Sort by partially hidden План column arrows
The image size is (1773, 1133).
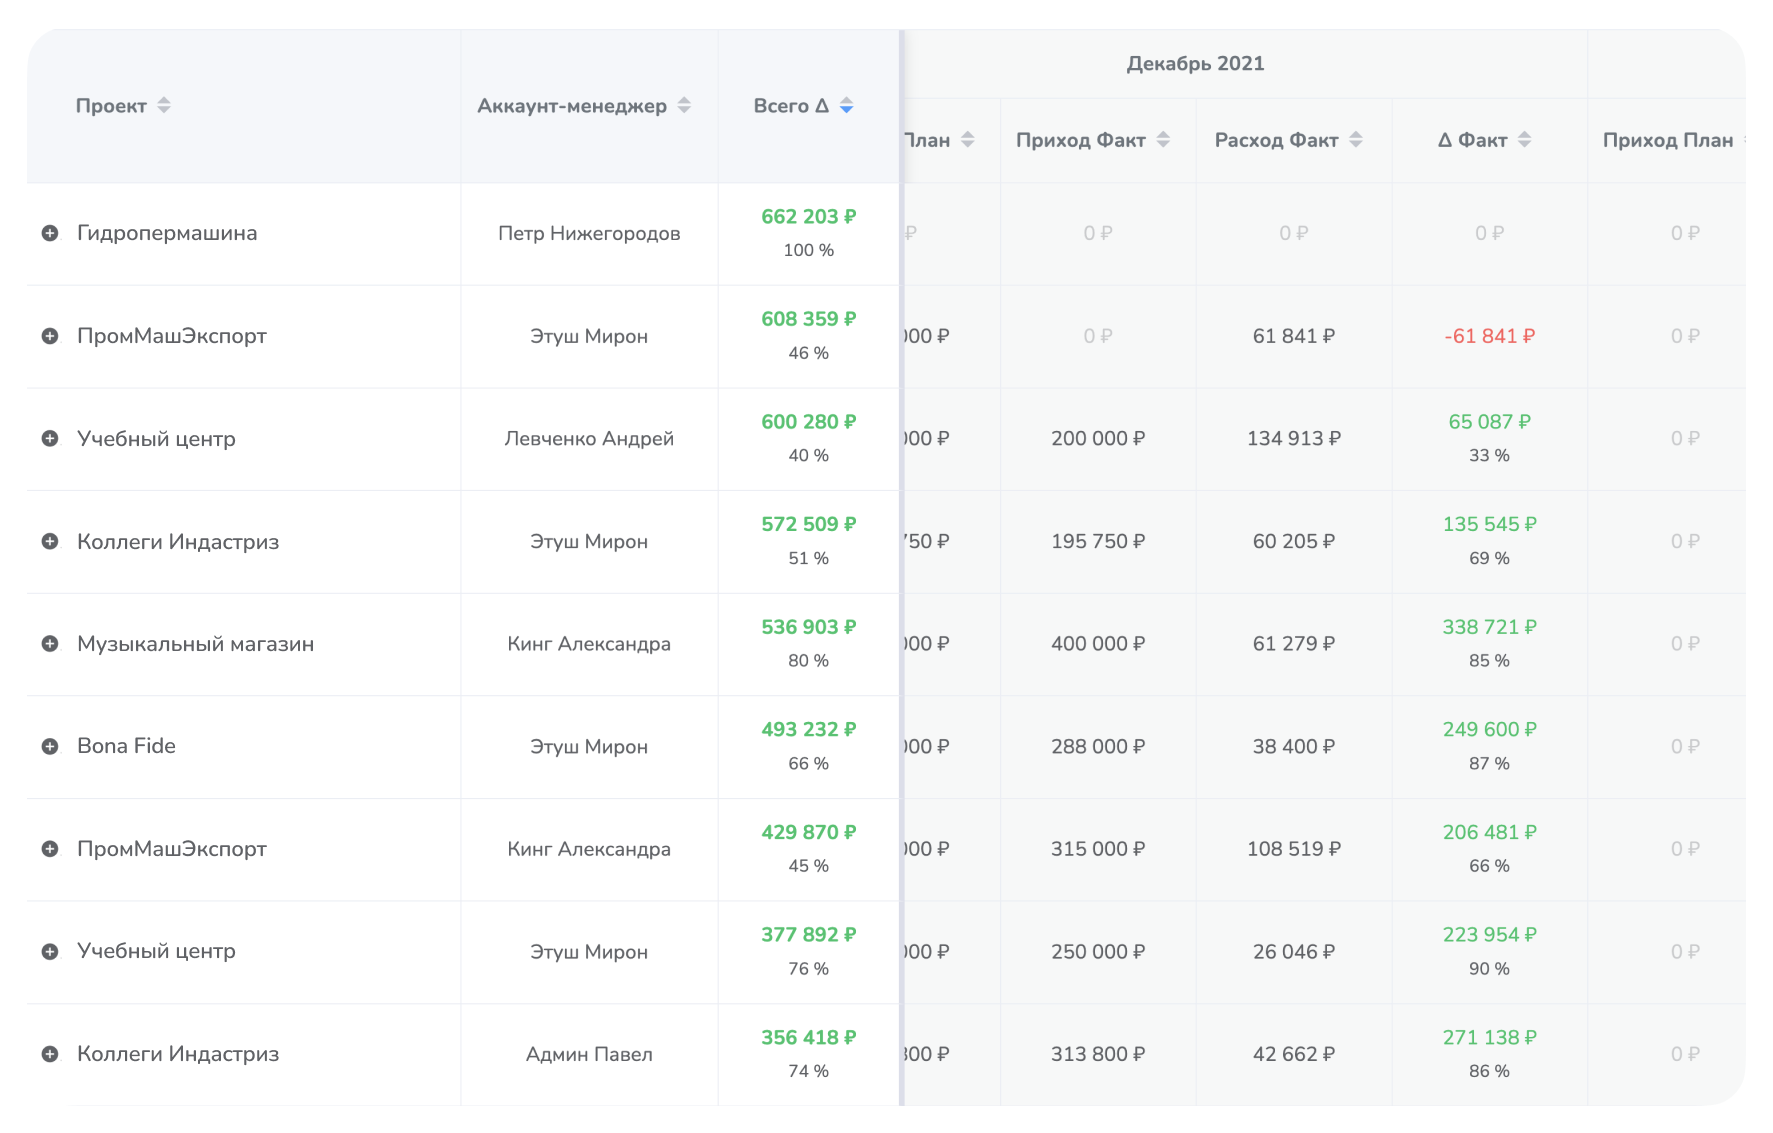(x=967, y=140)
